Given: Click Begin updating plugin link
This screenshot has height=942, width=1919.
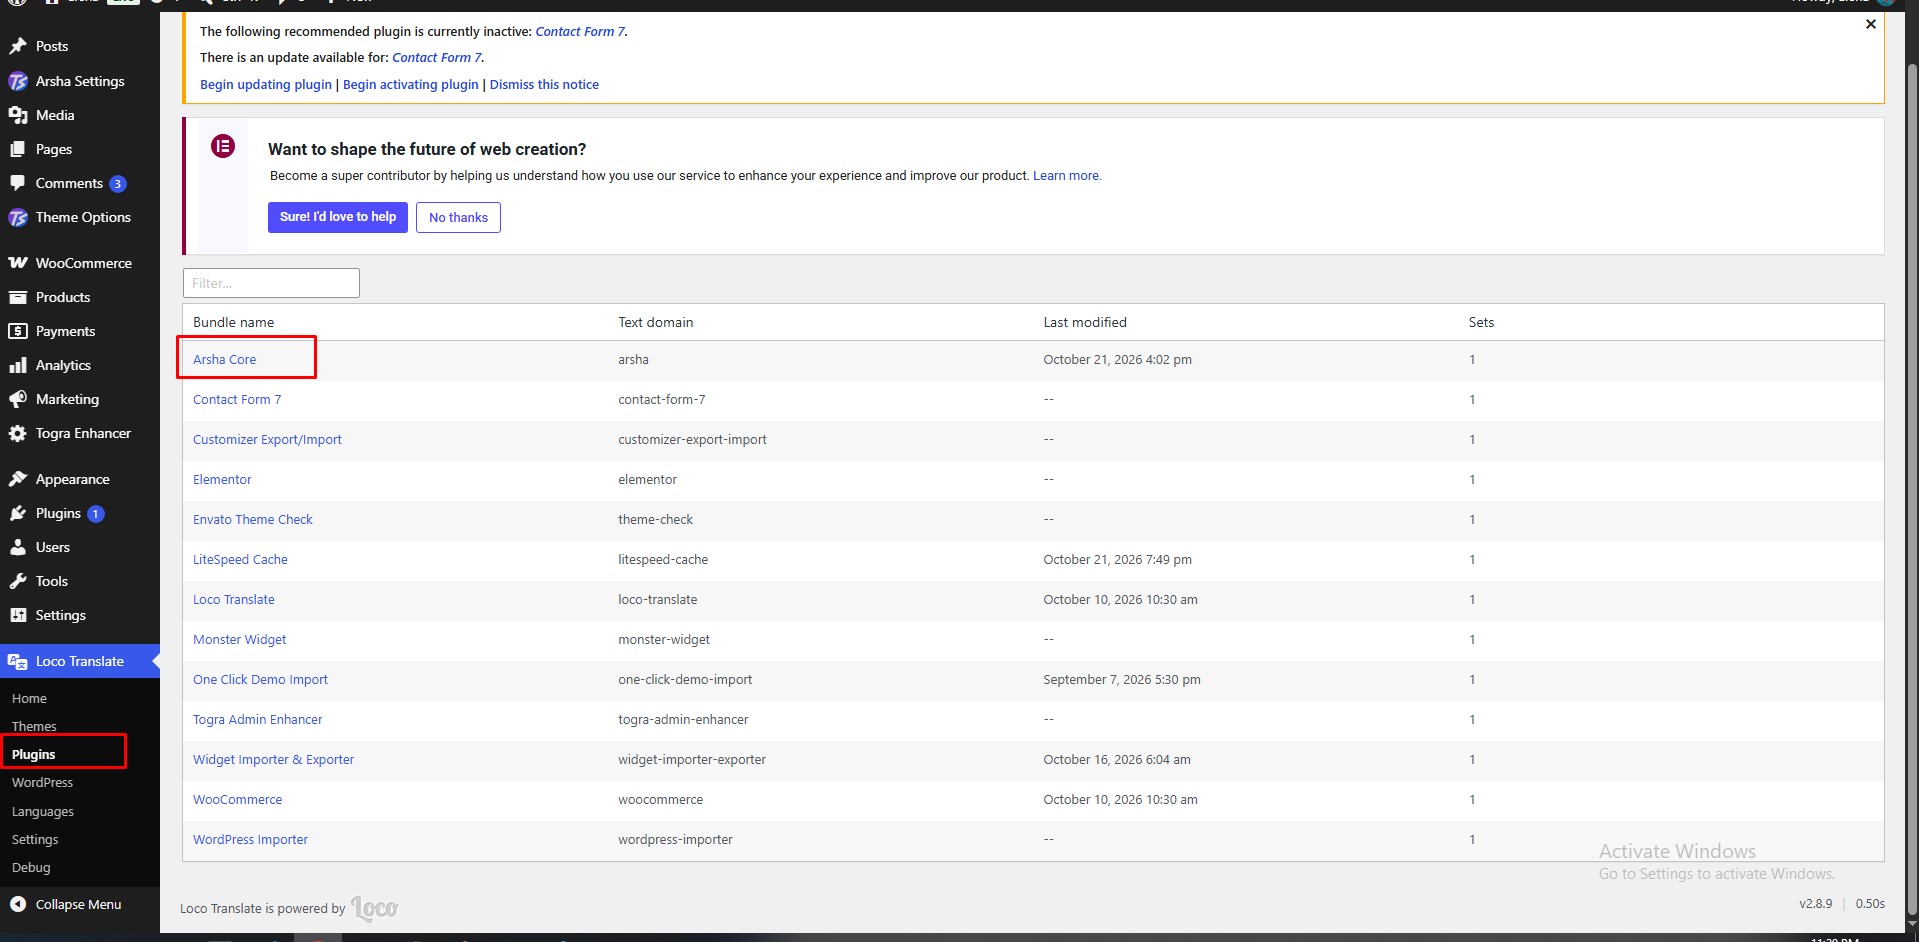Looking at the screenshot, I should (266, 84).
